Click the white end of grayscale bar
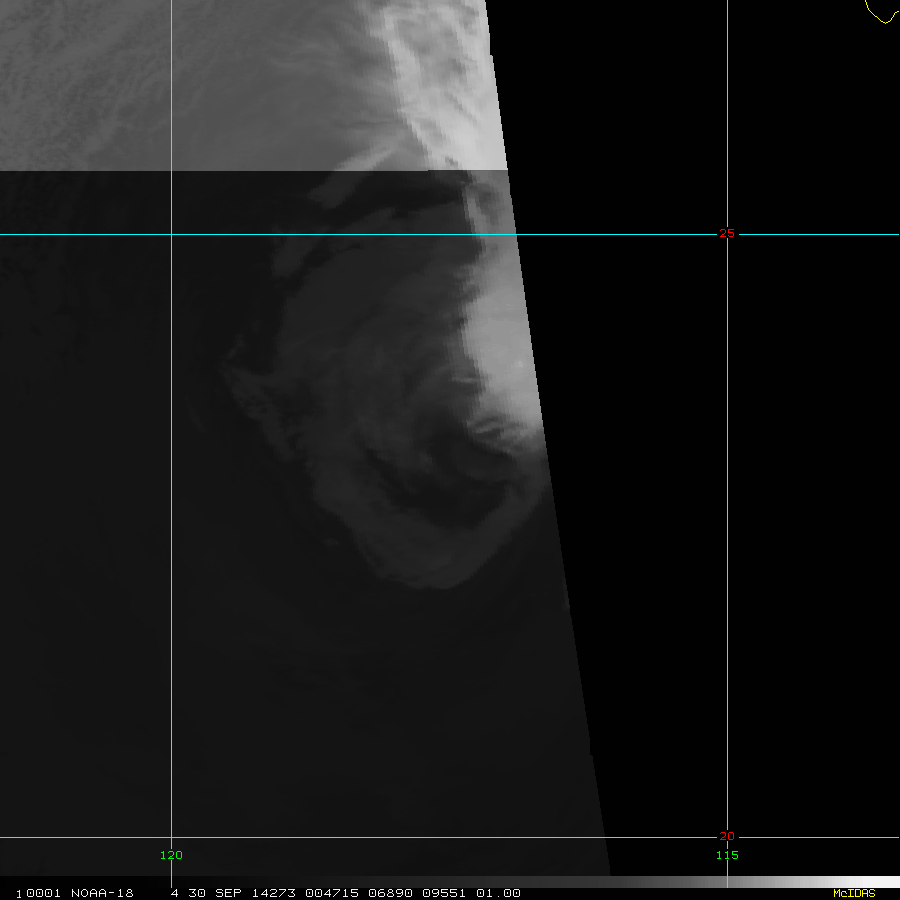This screenshot has width=900, height=900. pos(880,882)
